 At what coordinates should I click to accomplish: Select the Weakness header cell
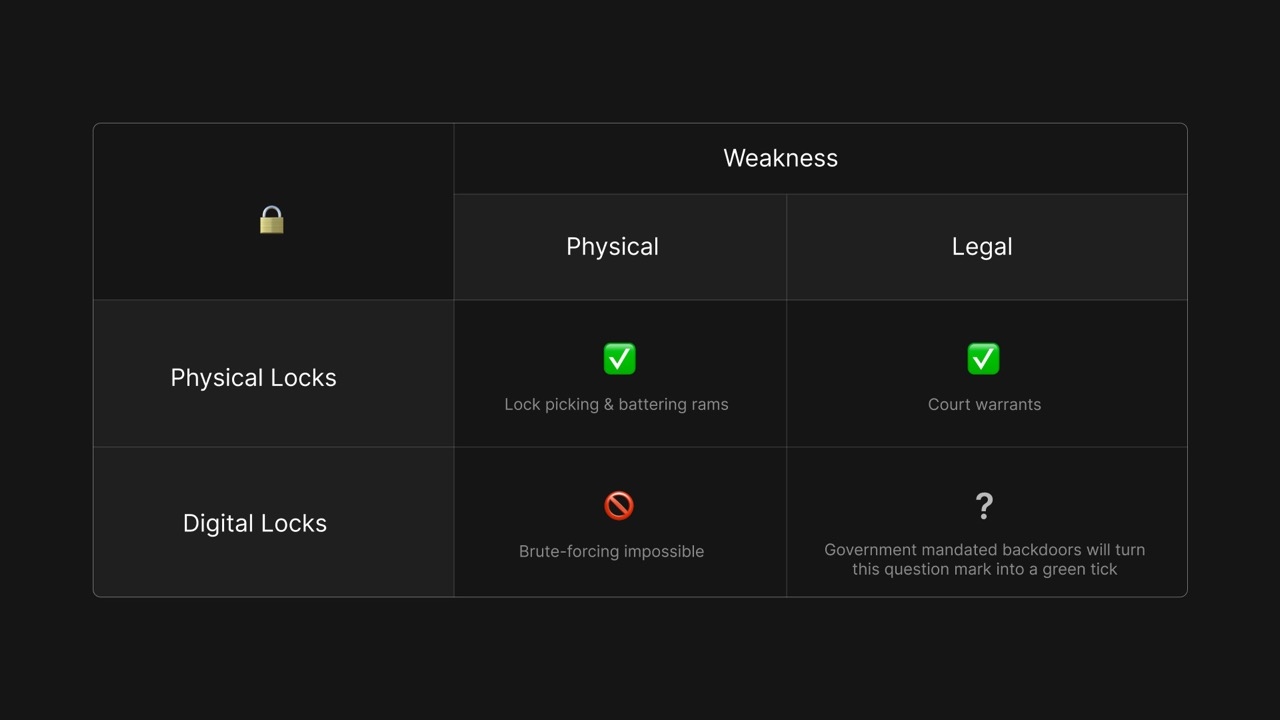(x=780, y=158)
